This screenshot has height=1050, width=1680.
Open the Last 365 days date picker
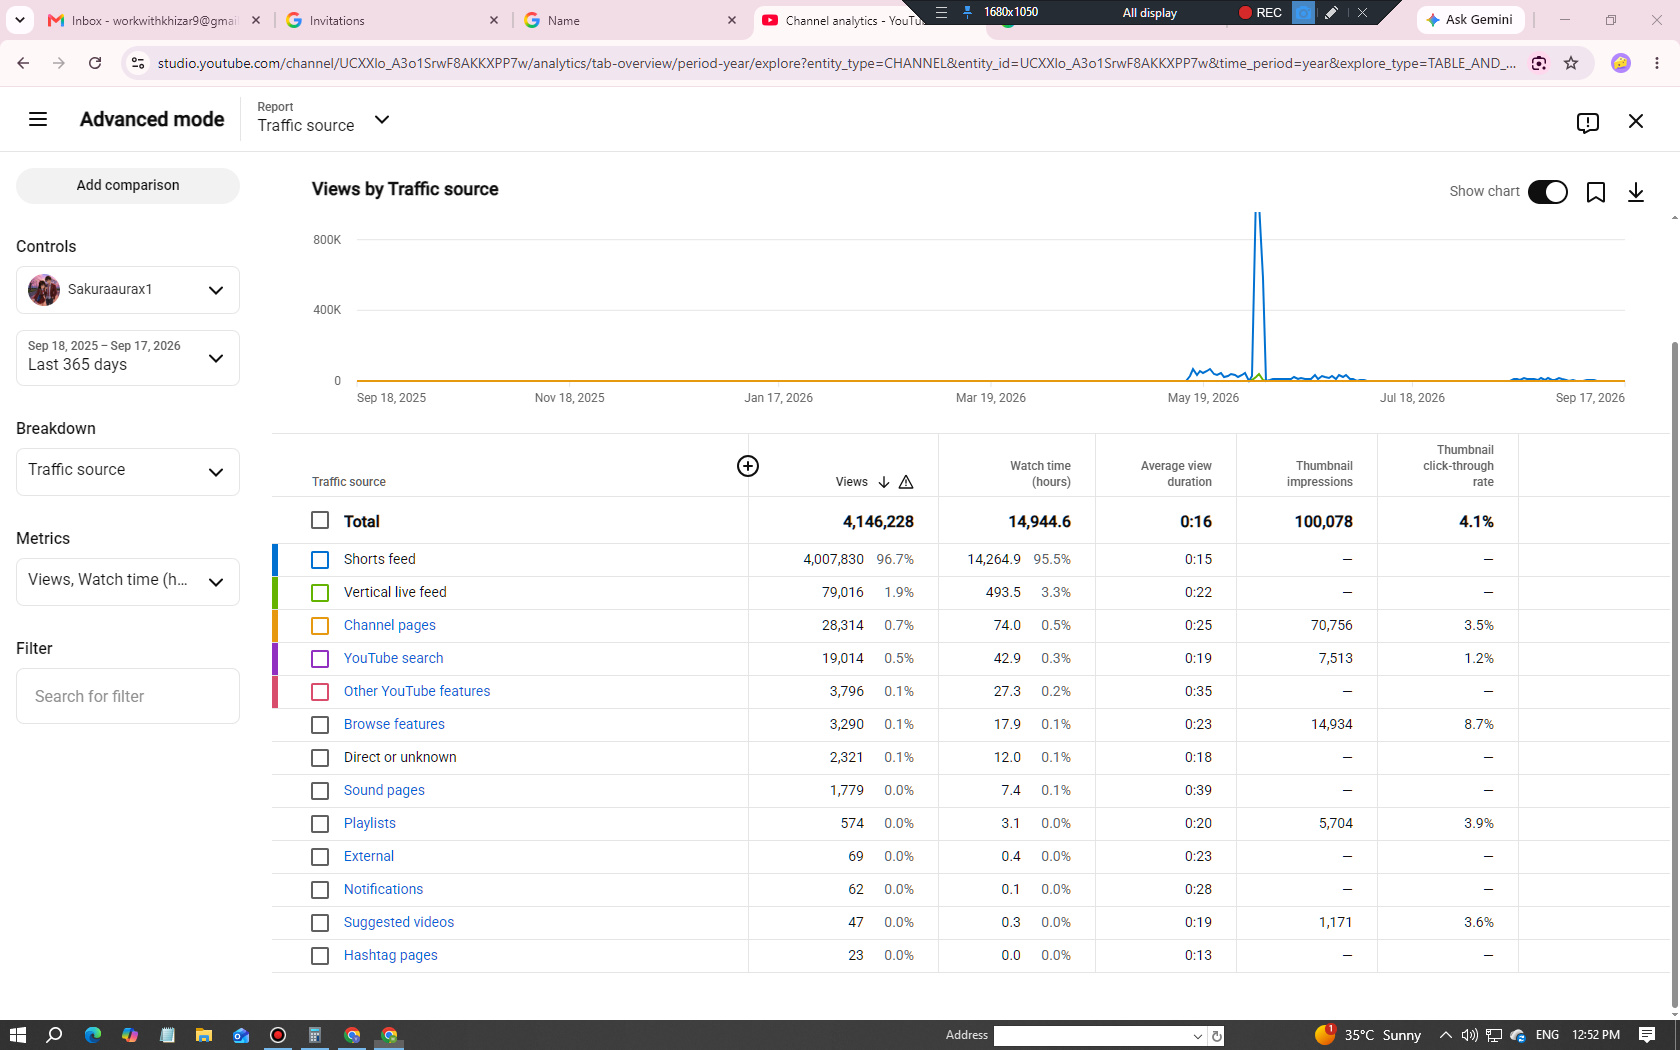128,358
